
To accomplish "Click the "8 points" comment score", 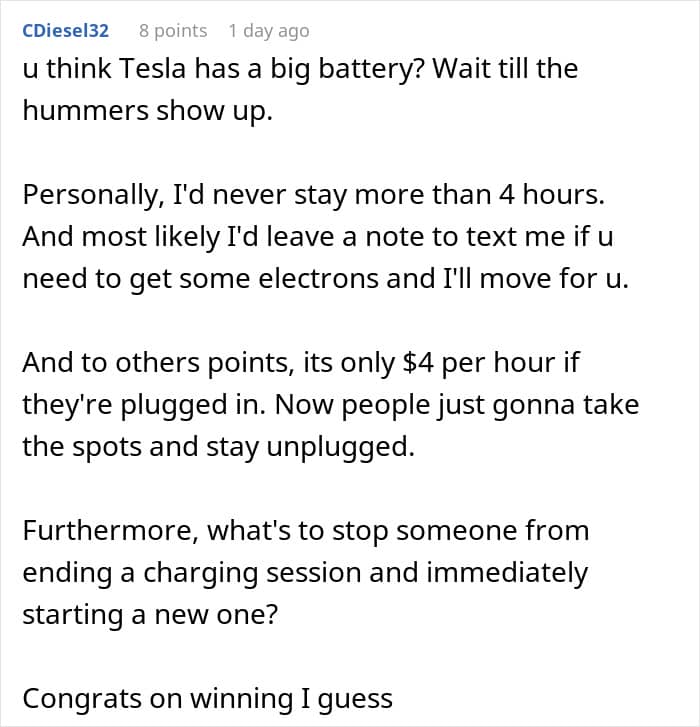I will [173, 31].
